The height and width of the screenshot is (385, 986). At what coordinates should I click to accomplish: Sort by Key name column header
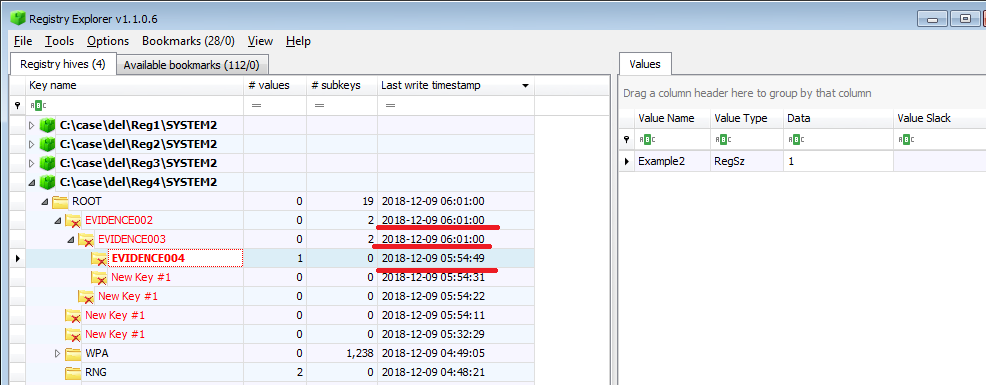point(134,86)
